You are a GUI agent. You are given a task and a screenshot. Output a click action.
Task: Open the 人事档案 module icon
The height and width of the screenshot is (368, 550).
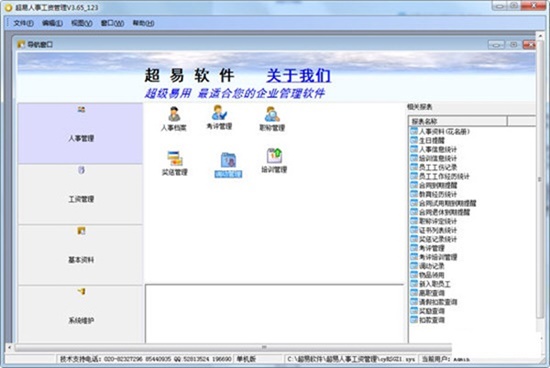[174, 119]
